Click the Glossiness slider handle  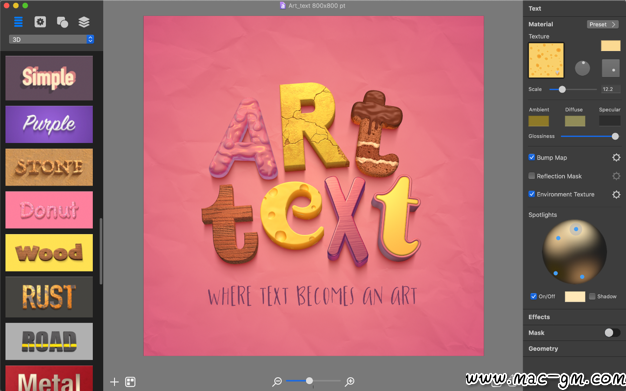tap(615, 137)
